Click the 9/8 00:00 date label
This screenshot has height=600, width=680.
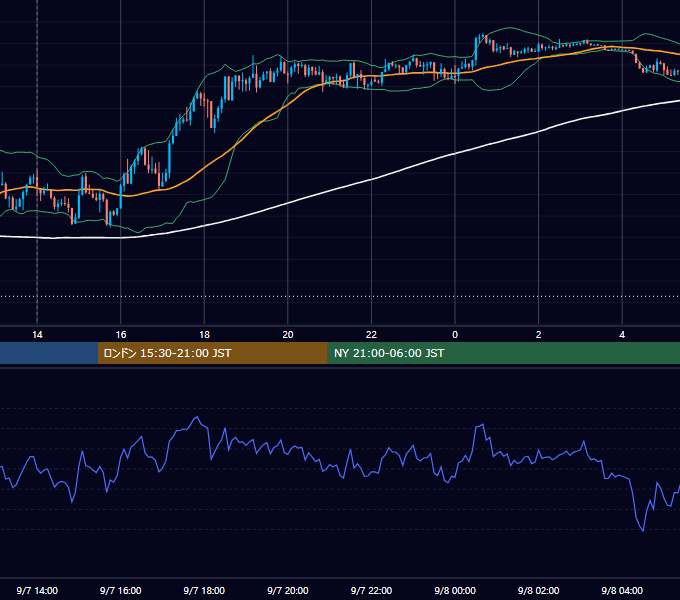point(455,590)
